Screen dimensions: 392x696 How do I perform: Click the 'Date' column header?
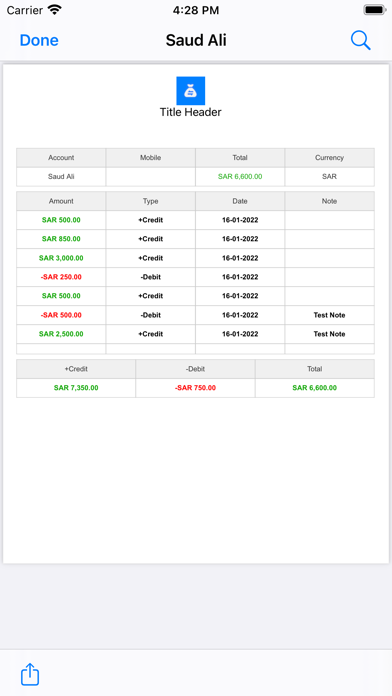(x=240, y=201)
